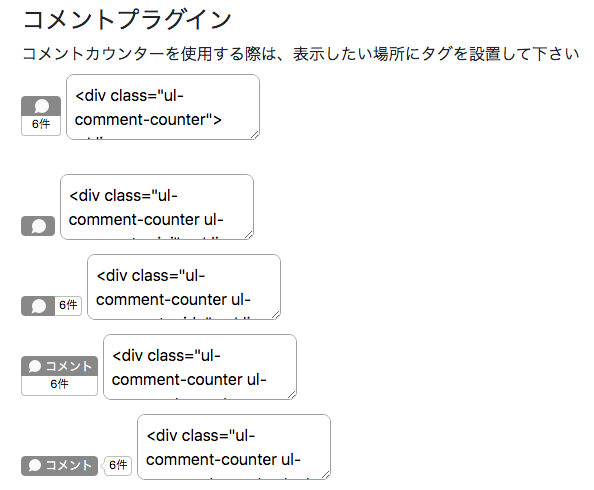Click the resize grip of the textarea by the stacked コメント counter
Image resolution: width=594 pixels, height=490 pixels.
click(x=292, y=395)
